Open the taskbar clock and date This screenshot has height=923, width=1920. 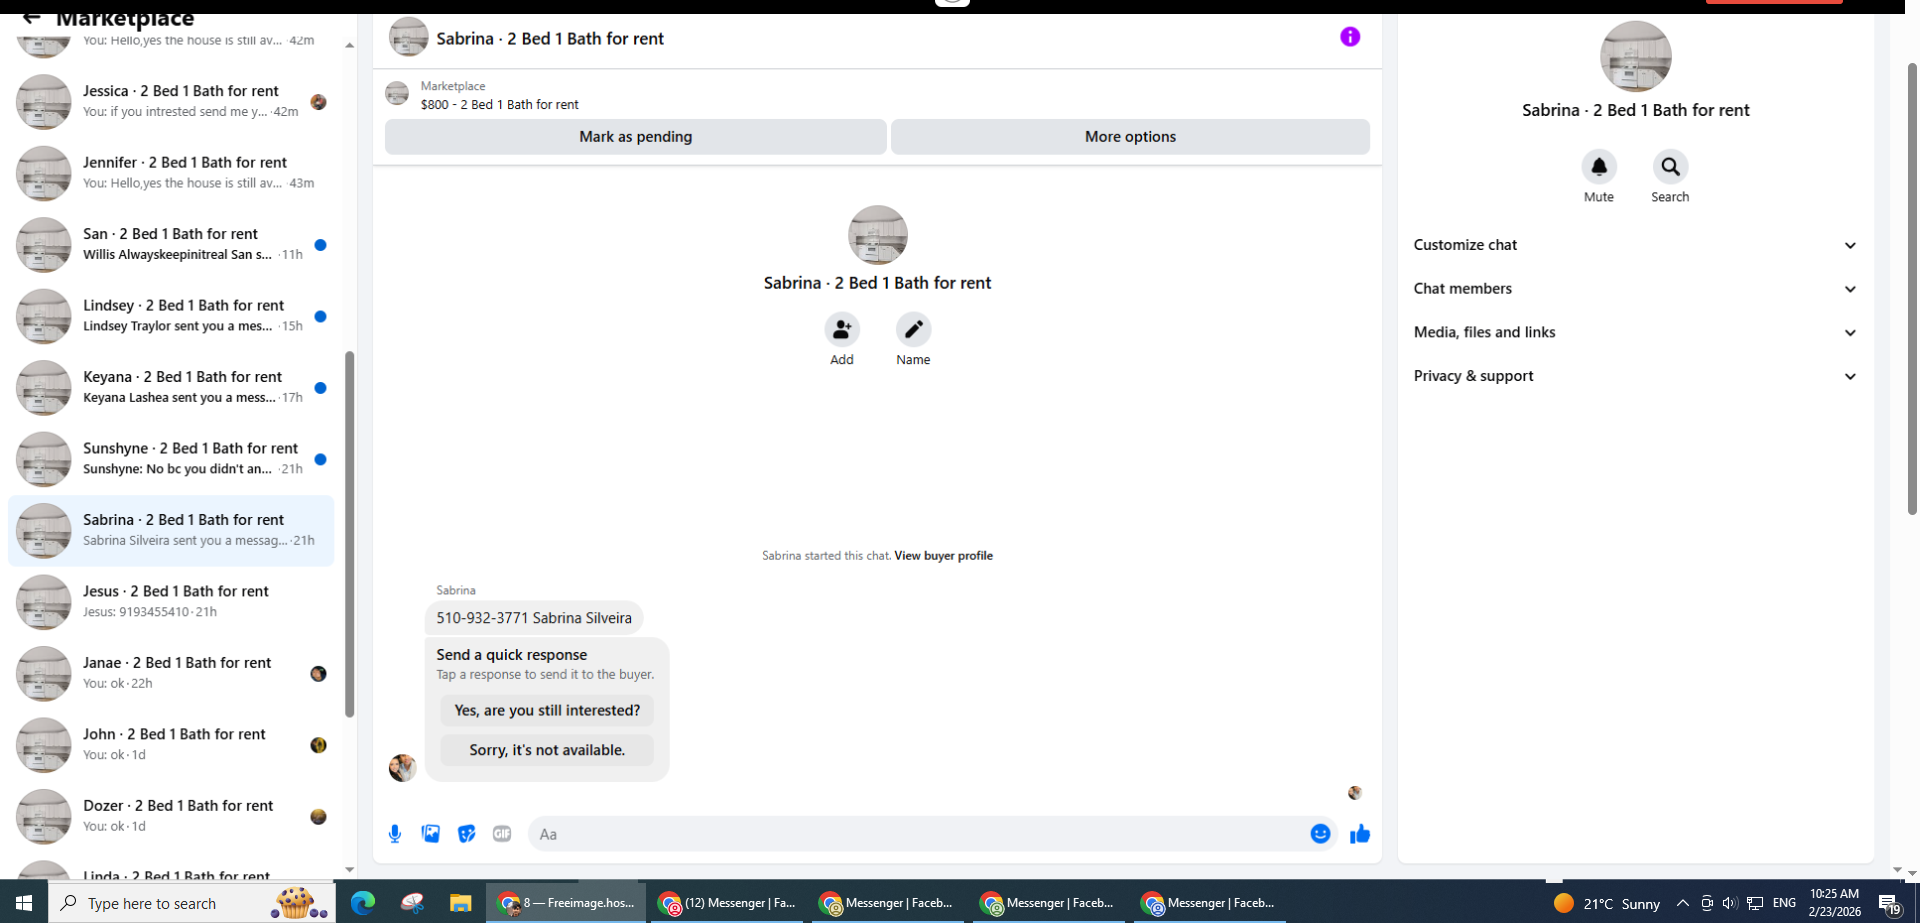tap(1834, 903)
